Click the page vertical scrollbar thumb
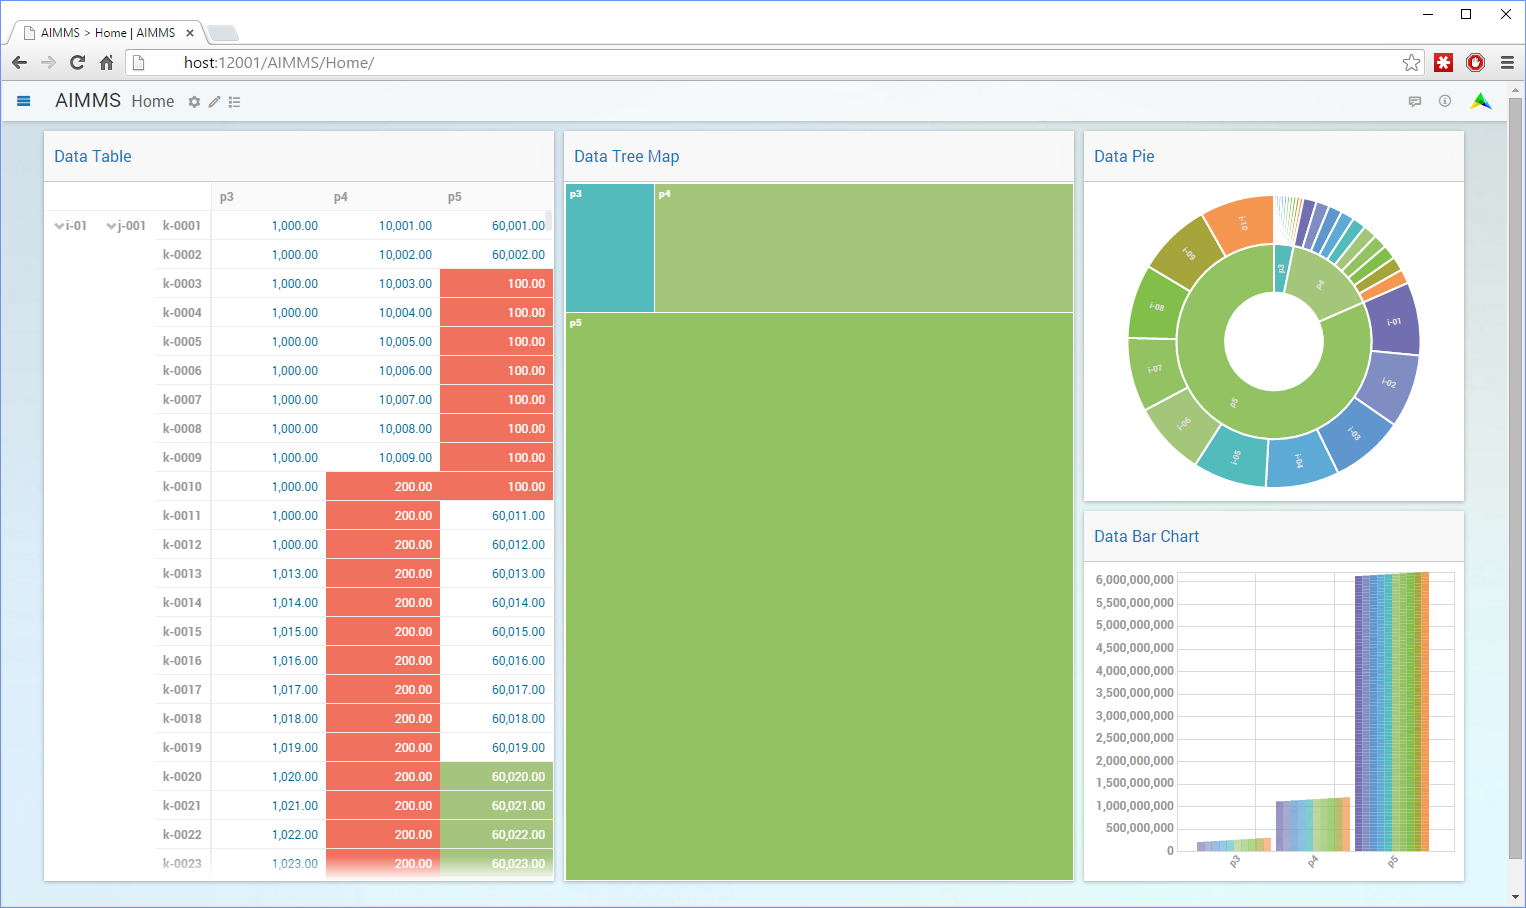 1516,477
